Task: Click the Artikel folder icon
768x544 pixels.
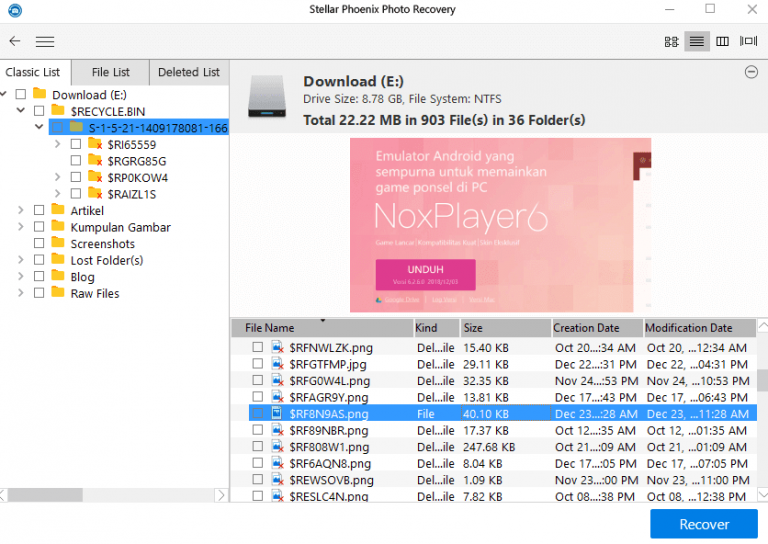Action: pyautogui.click(x=58, y=210)
